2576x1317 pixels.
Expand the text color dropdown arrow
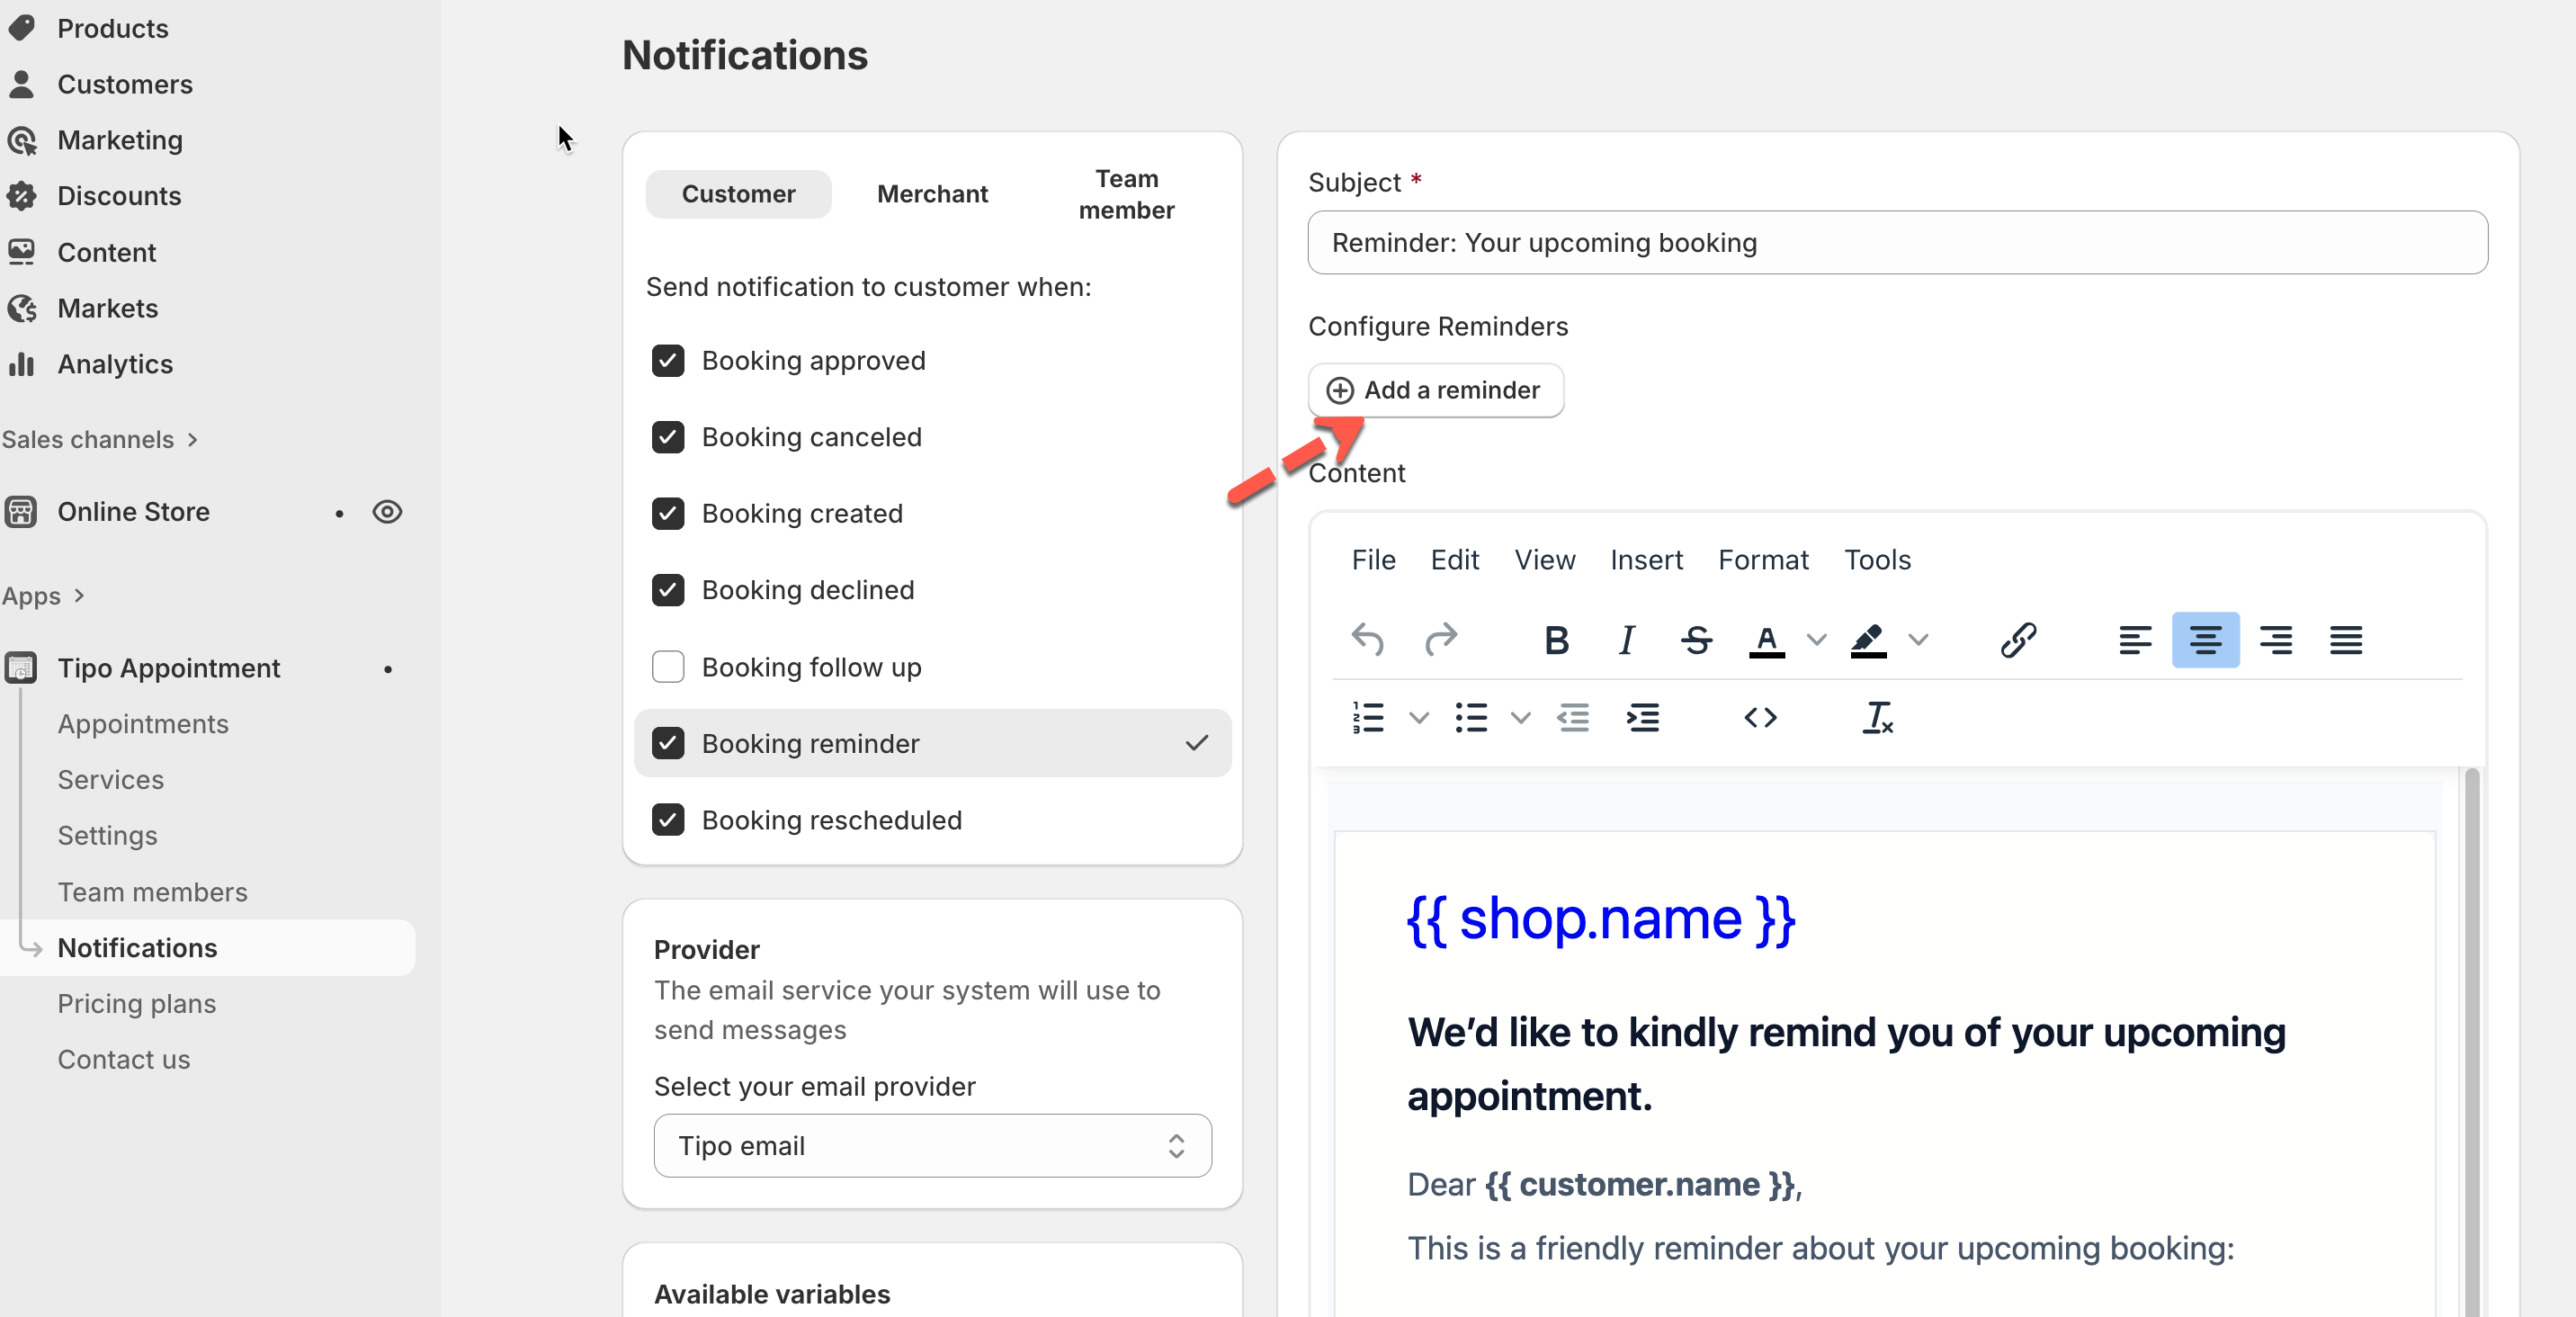[x=1816, y=640]
